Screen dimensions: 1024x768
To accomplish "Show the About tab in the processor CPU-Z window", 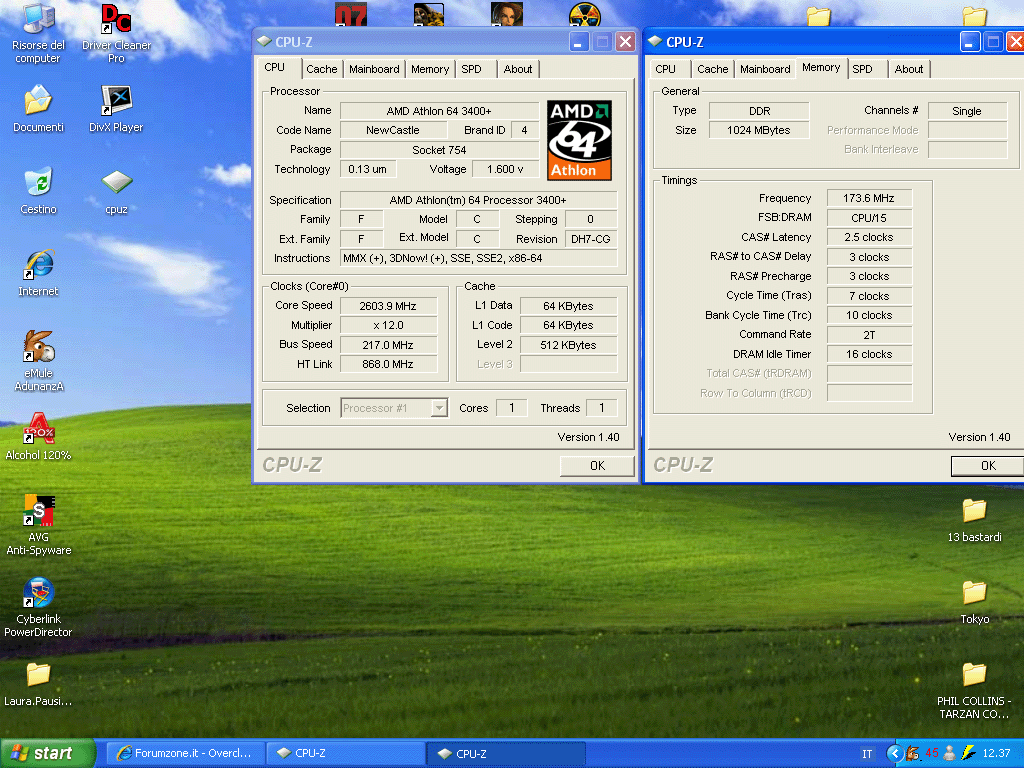I will click(x=518, y=69).
